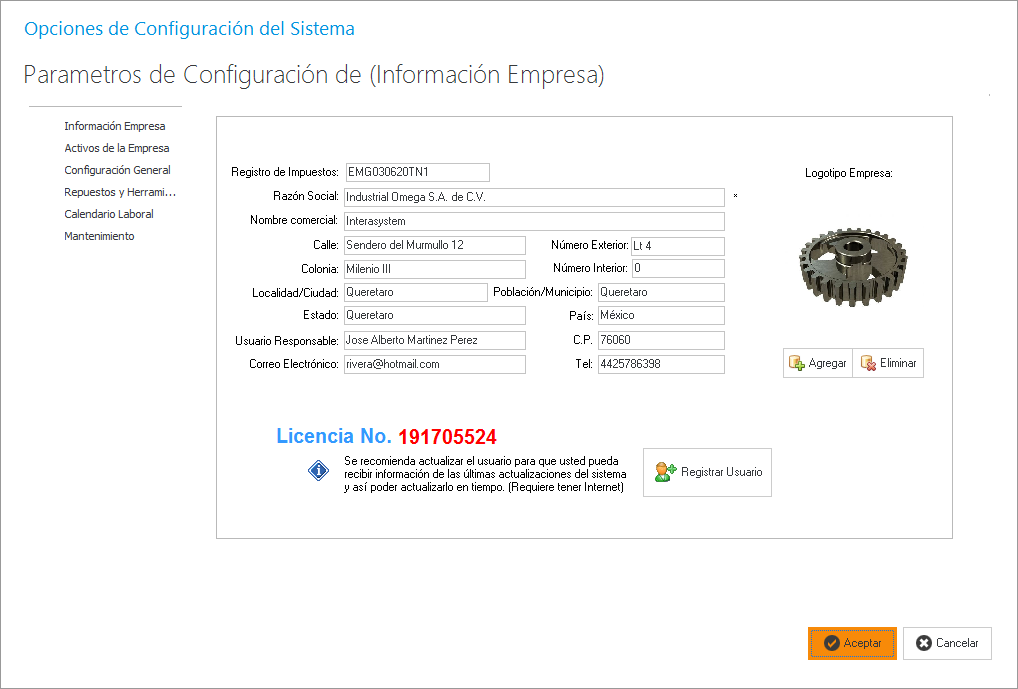
Task: Click the Registrar Usuario person icon
Action: click(x=665, y=472)
